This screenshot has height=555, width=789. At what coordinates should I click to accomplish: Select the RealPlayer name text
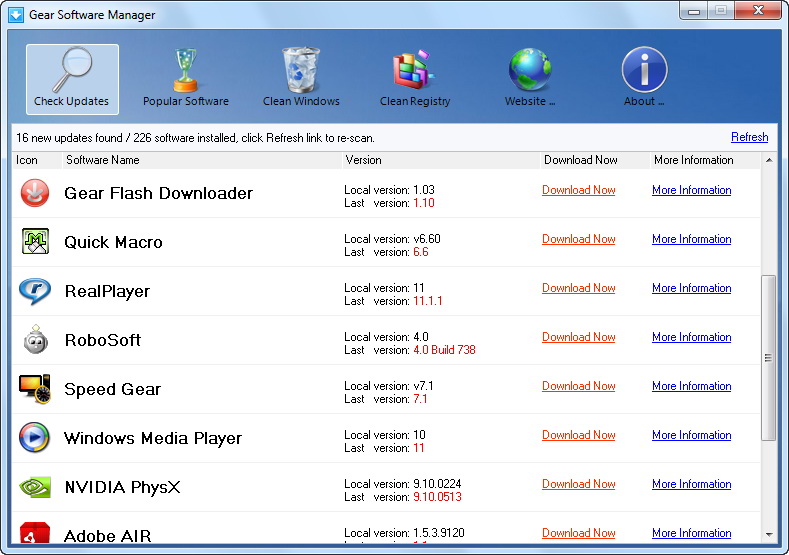pos(107,291)
